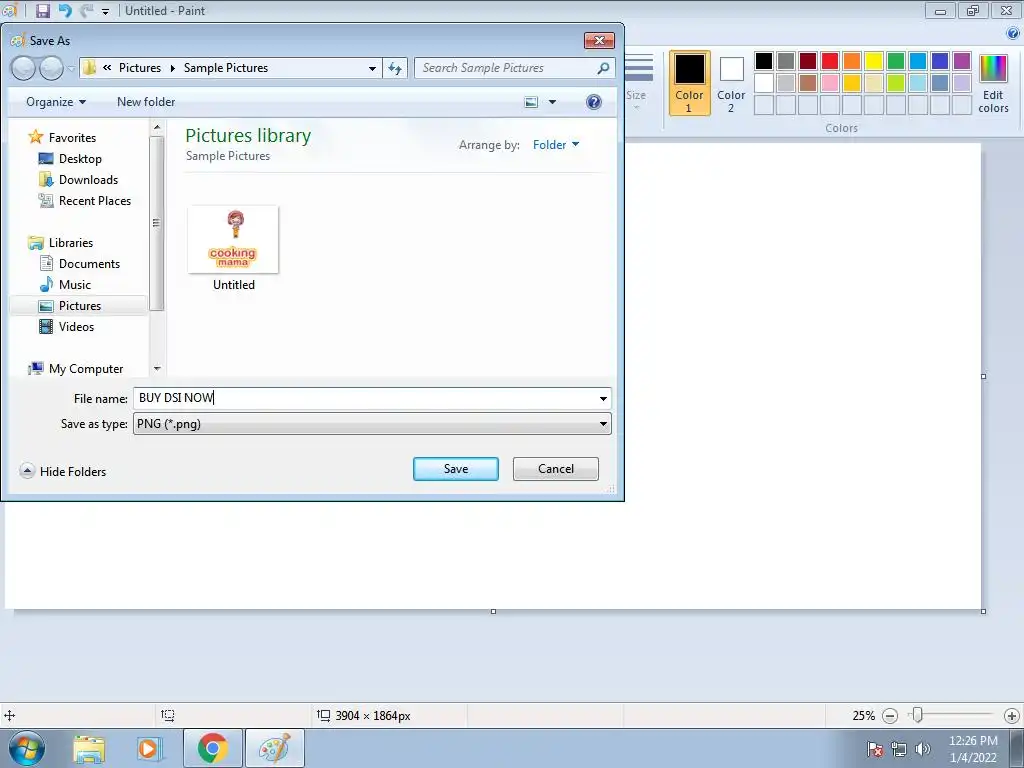Click the Paint Help question mark icon
This screenshot has width=1024, height=768.
coord(1013,34)
